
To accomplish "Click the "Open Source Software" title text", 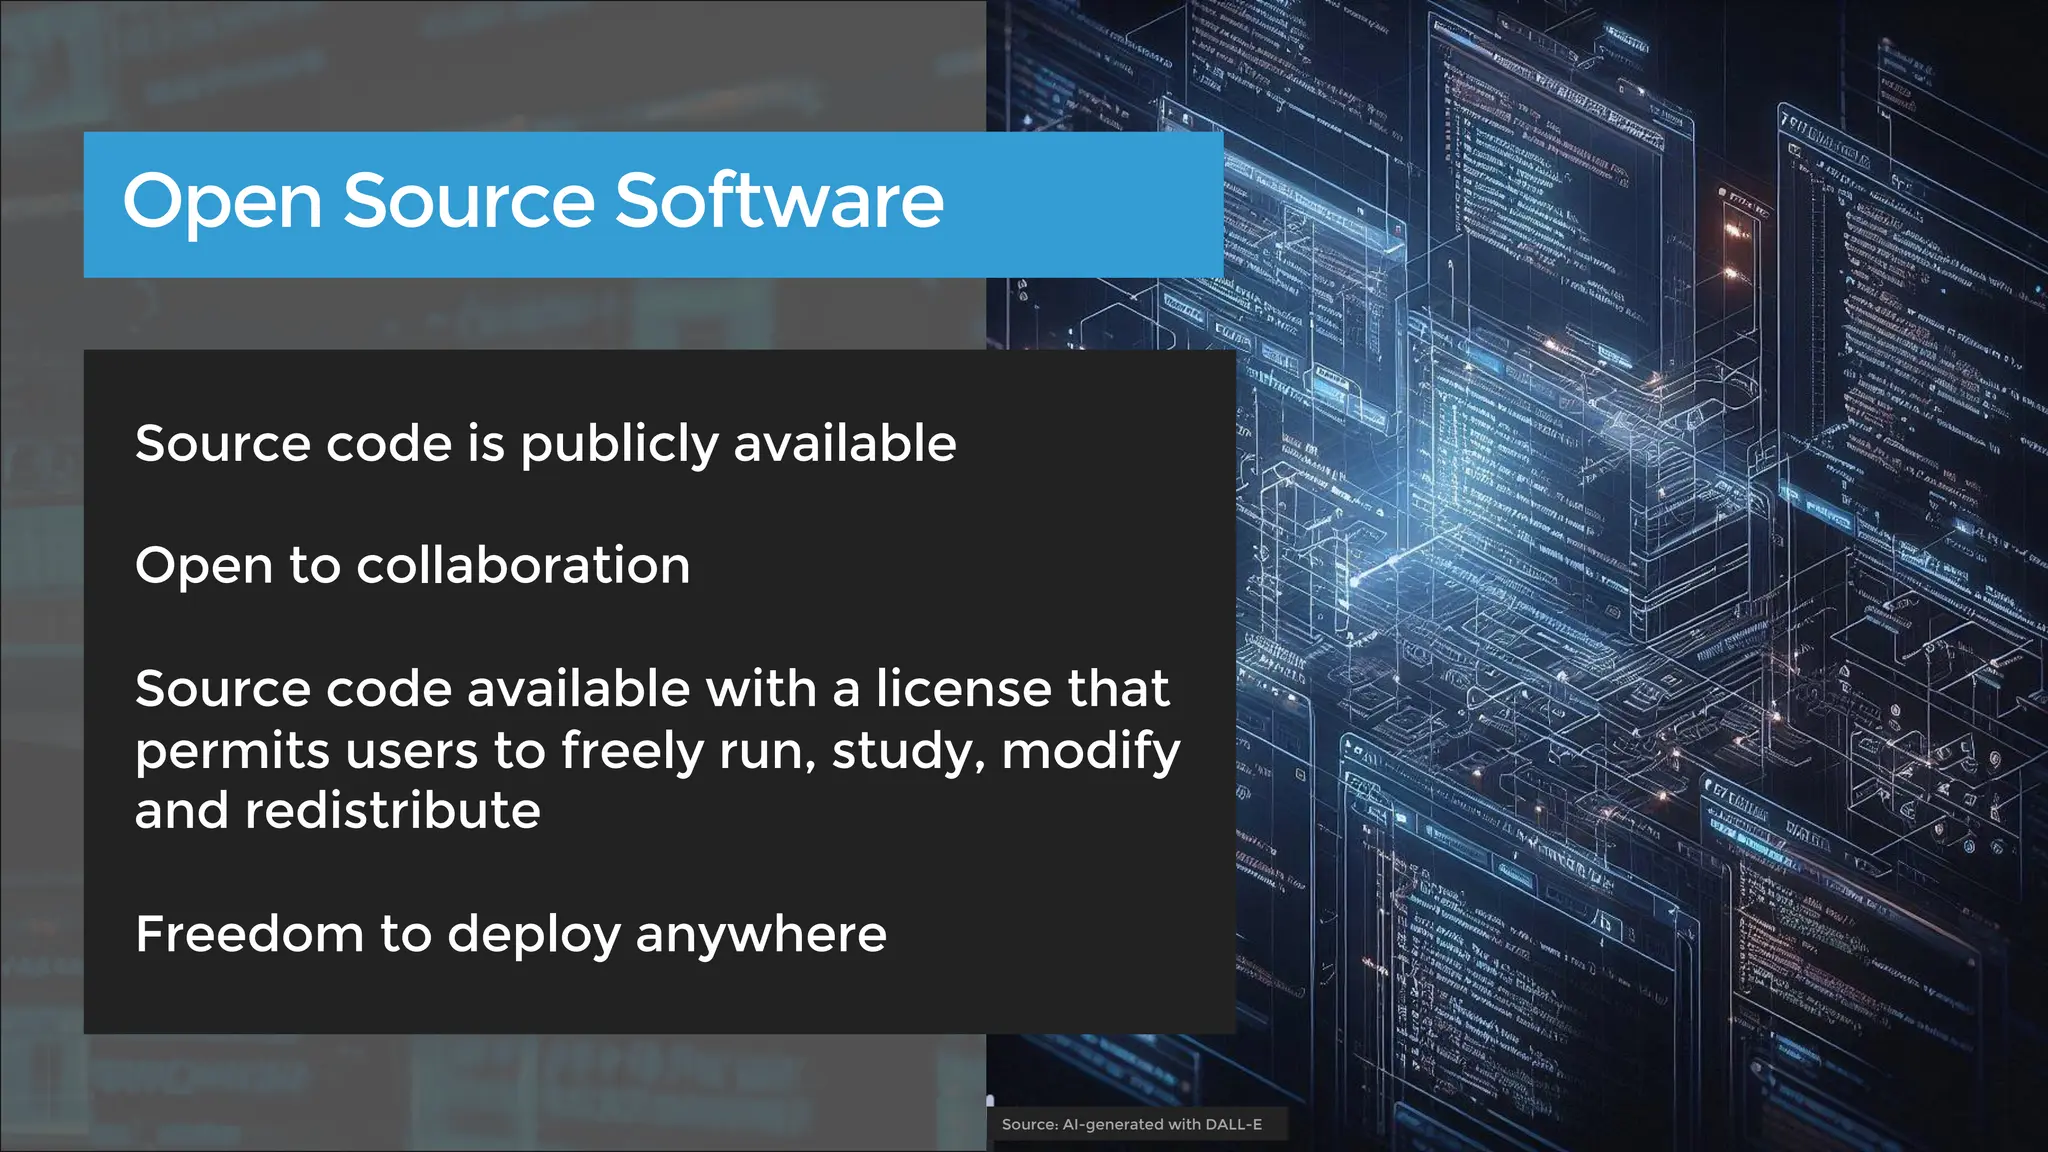I will click(532, 201).
